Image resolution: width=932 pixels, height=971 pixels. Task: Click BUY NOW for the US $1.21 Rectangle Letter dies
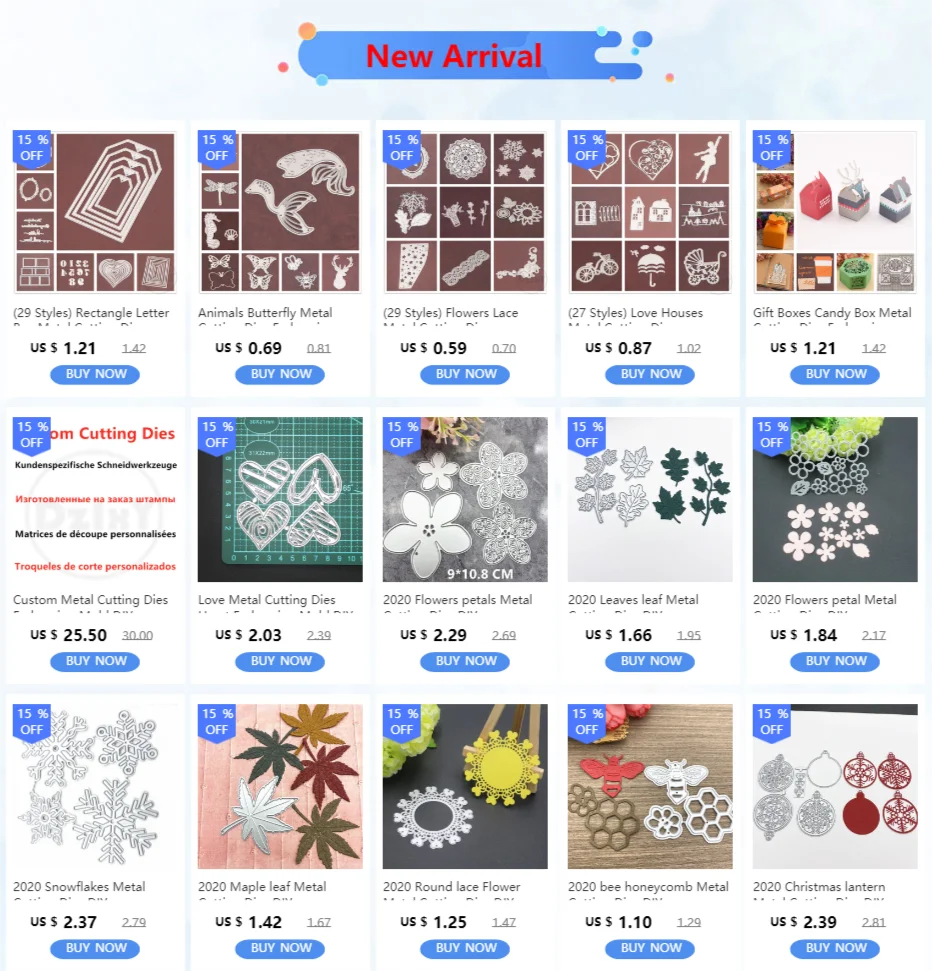pos(95,374)
